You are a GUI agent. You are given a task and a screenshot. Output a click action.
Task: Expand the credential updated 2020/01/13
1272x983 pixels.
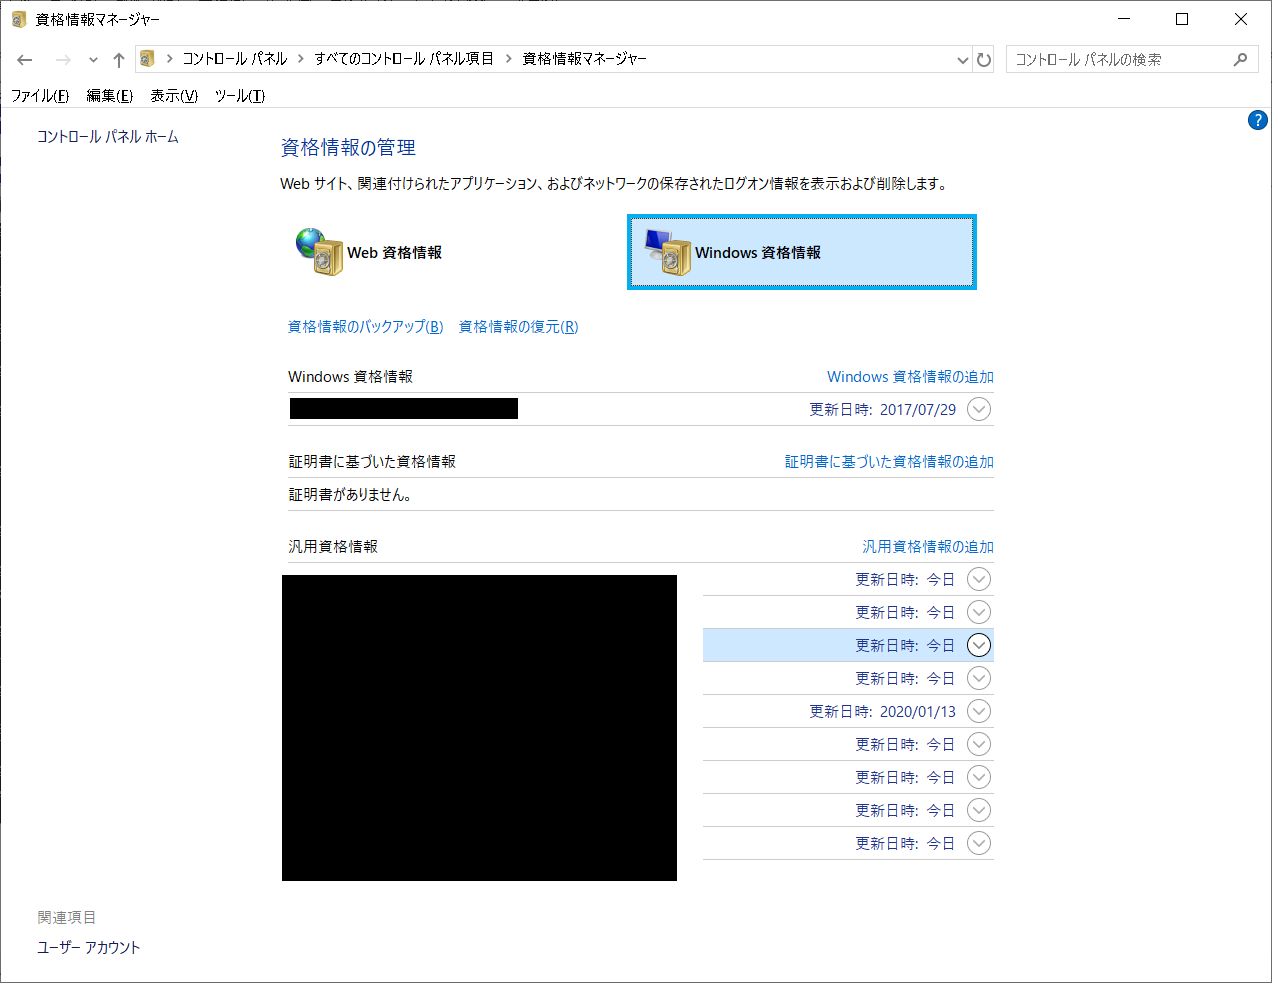[x=979, y=711]
